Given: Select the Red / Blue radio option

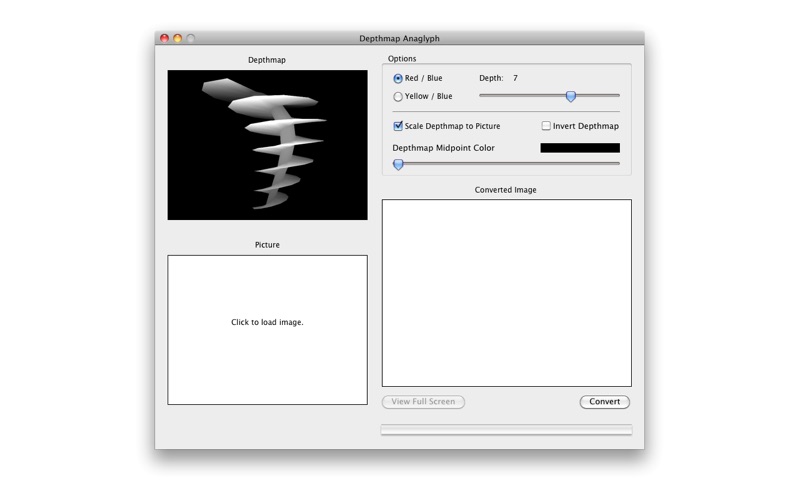Looking at the screenshot, I should pos(398,79).
